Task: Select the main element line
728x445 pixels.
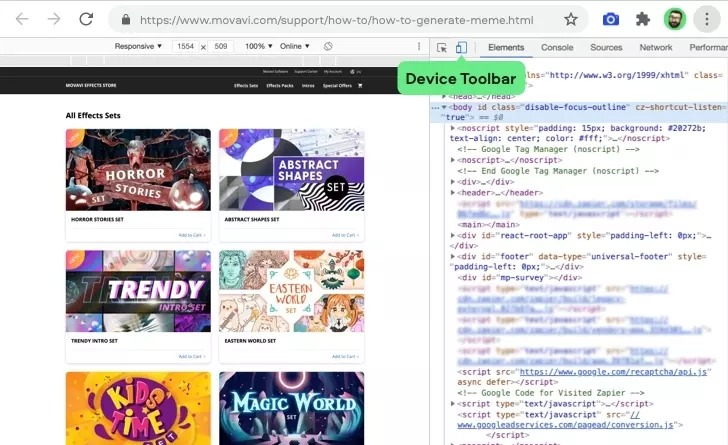Action: click(x=488, y=224)
